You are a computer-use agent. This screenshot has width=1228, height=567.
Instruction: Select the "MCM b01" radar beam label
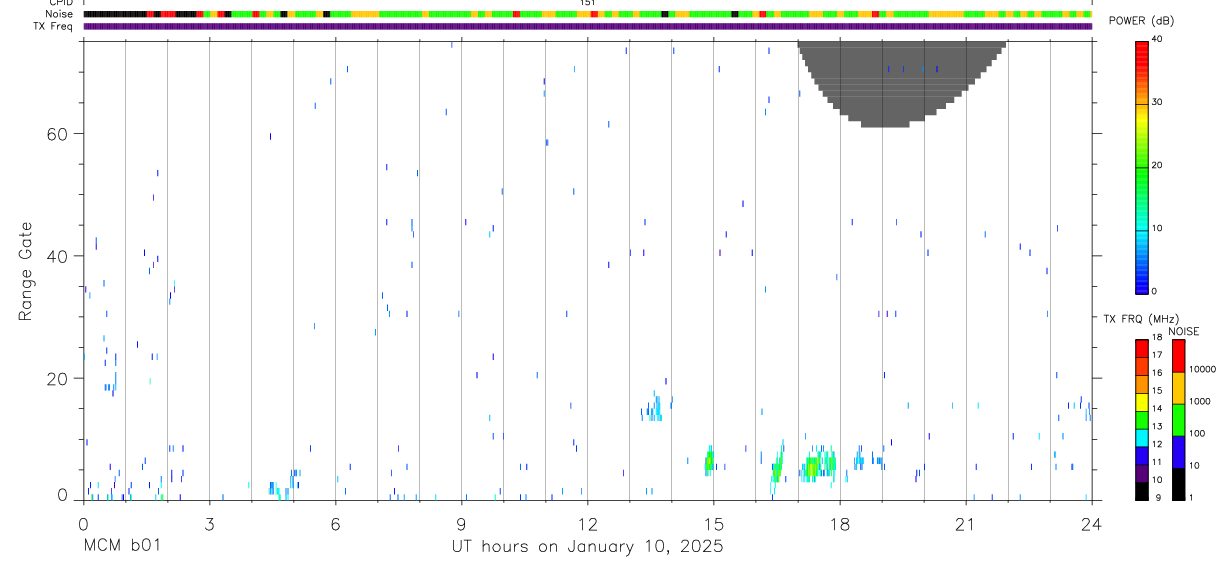coord(121,546)
